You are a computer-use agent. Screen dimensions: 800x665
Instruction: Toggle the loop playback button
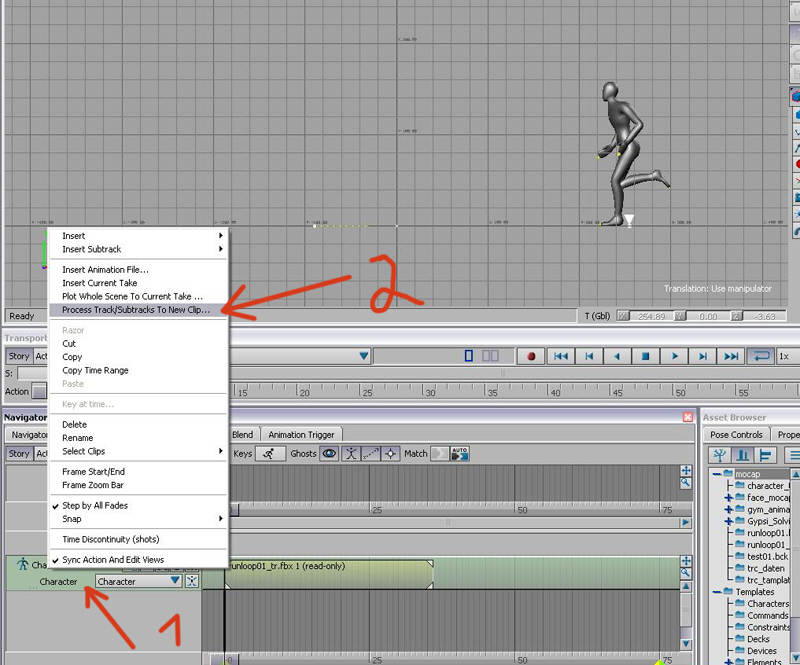click(x=761, y=356)
